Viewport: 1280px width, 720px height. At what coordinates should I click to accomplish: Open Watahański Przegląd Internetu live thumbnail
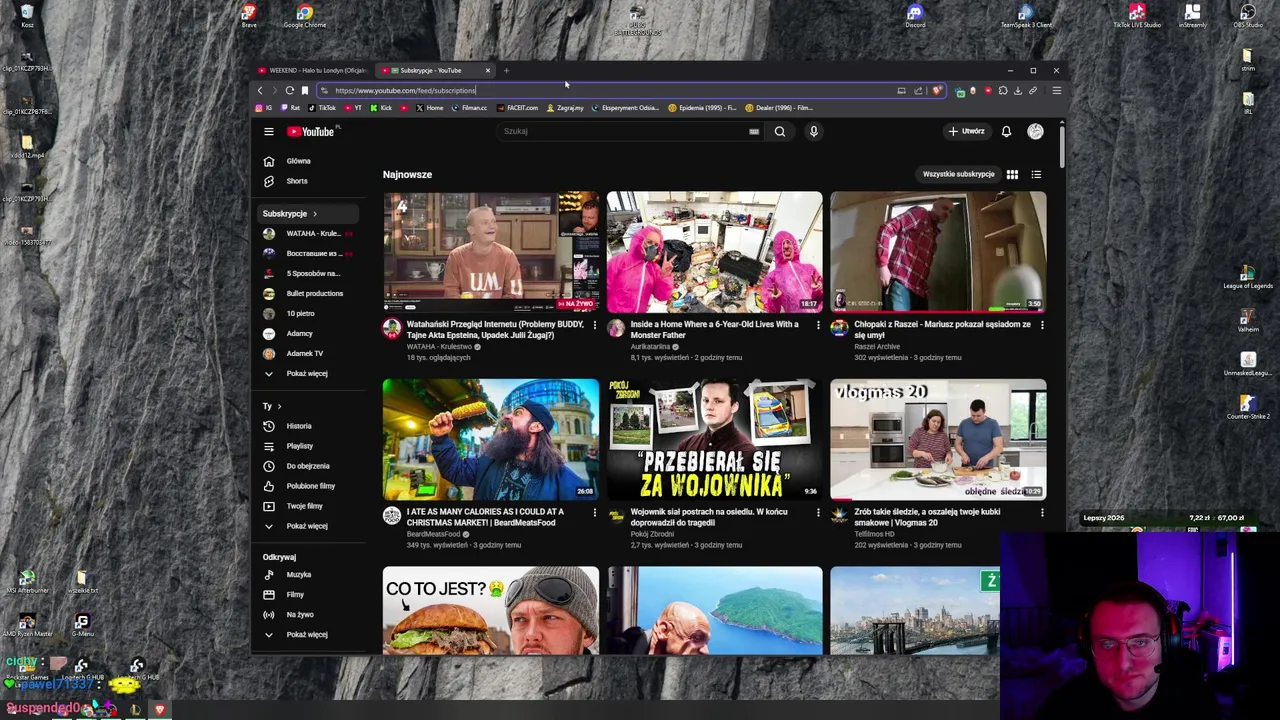tap(491, 251)
